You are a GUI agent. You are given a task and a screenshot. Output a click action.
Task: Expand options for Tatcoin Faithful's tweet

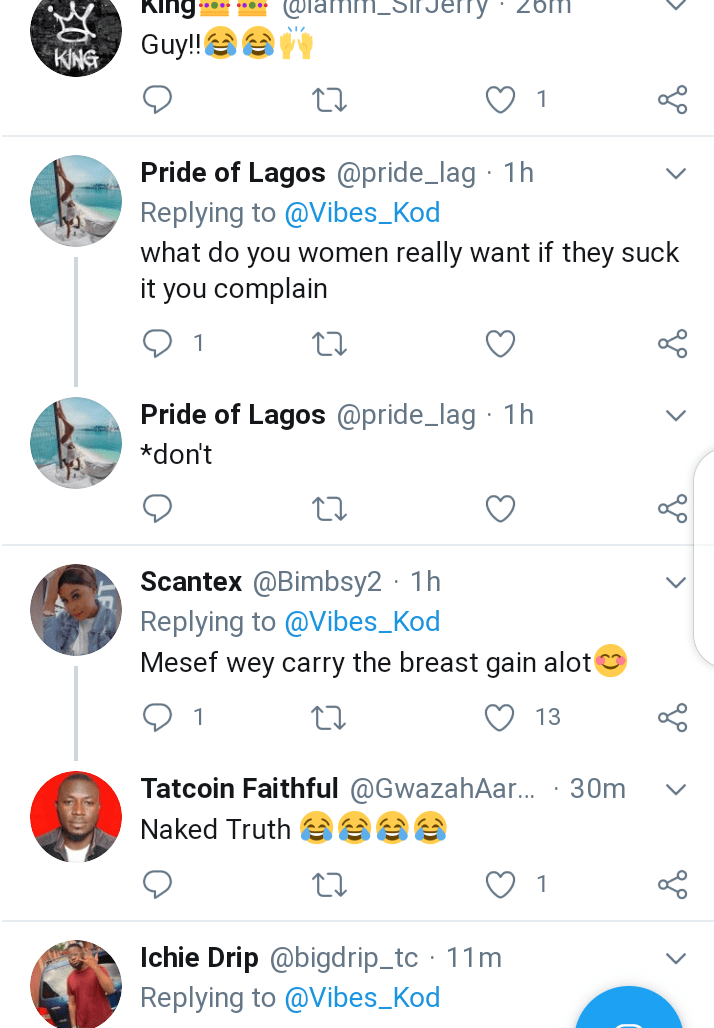pos(676,790)
